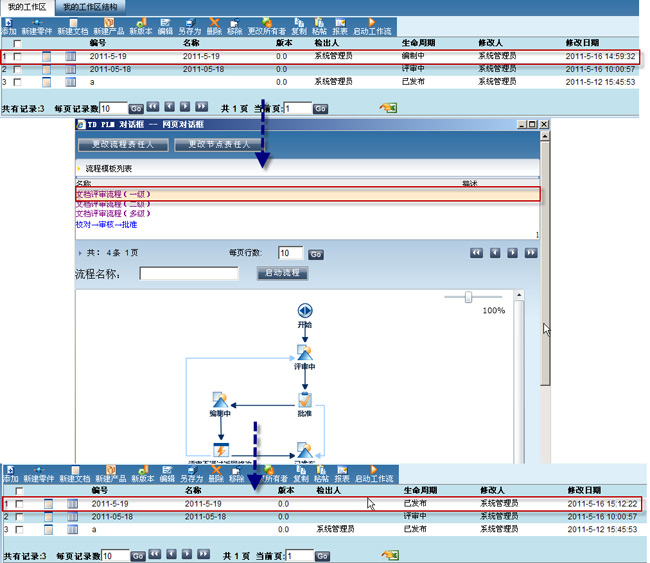Screen dimensions: 650x563
Task: Click 更改所有者 icon in top toolbar
Action: (x=266, y=22)
